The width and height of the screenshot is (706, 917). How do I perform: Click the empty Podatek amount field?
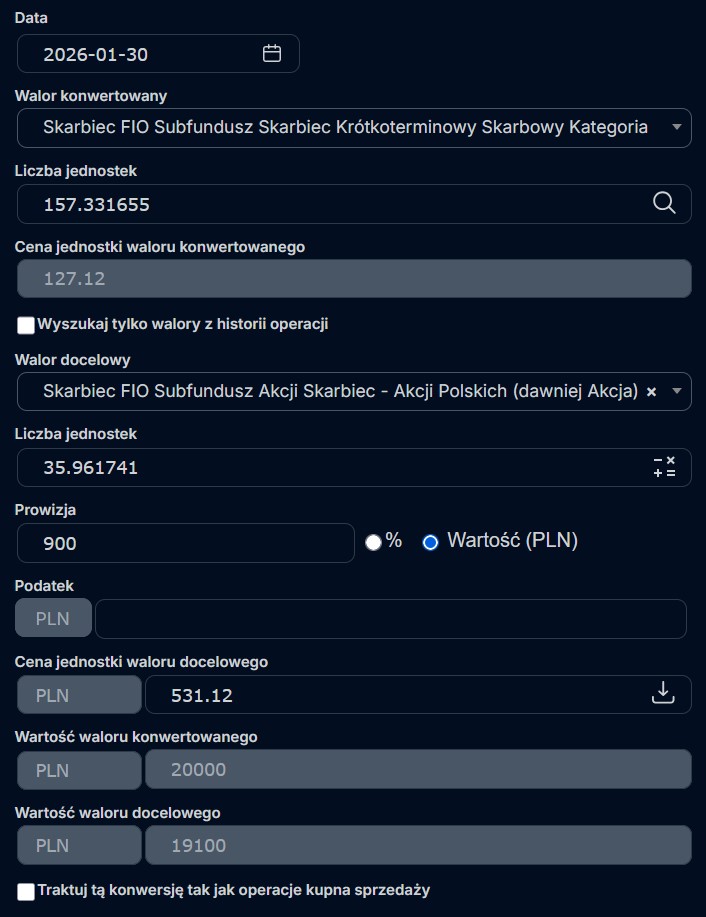coord(390,619)
